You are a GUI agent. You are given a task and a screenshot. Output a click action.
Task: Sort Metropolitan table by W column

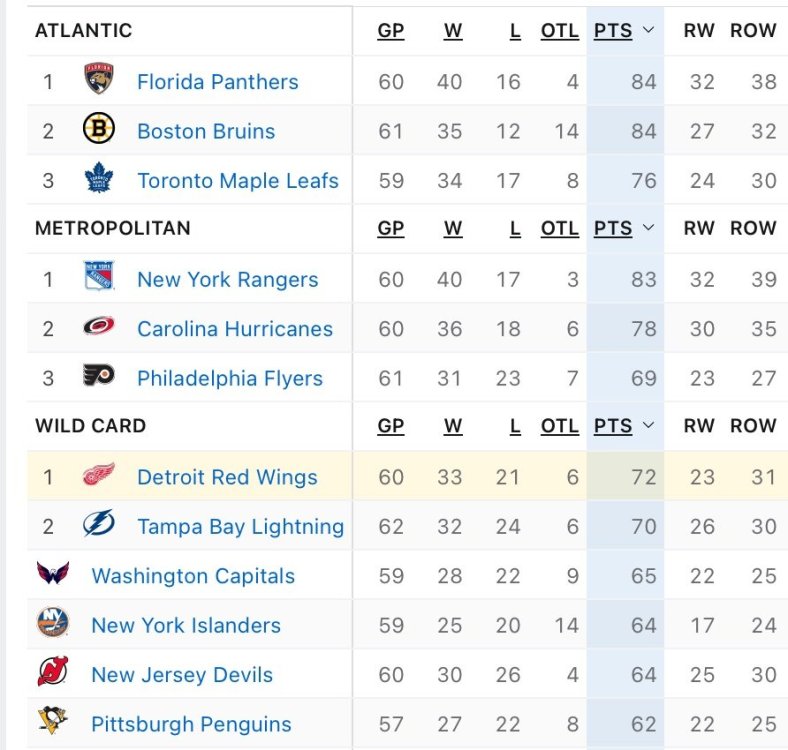(453, 228)
